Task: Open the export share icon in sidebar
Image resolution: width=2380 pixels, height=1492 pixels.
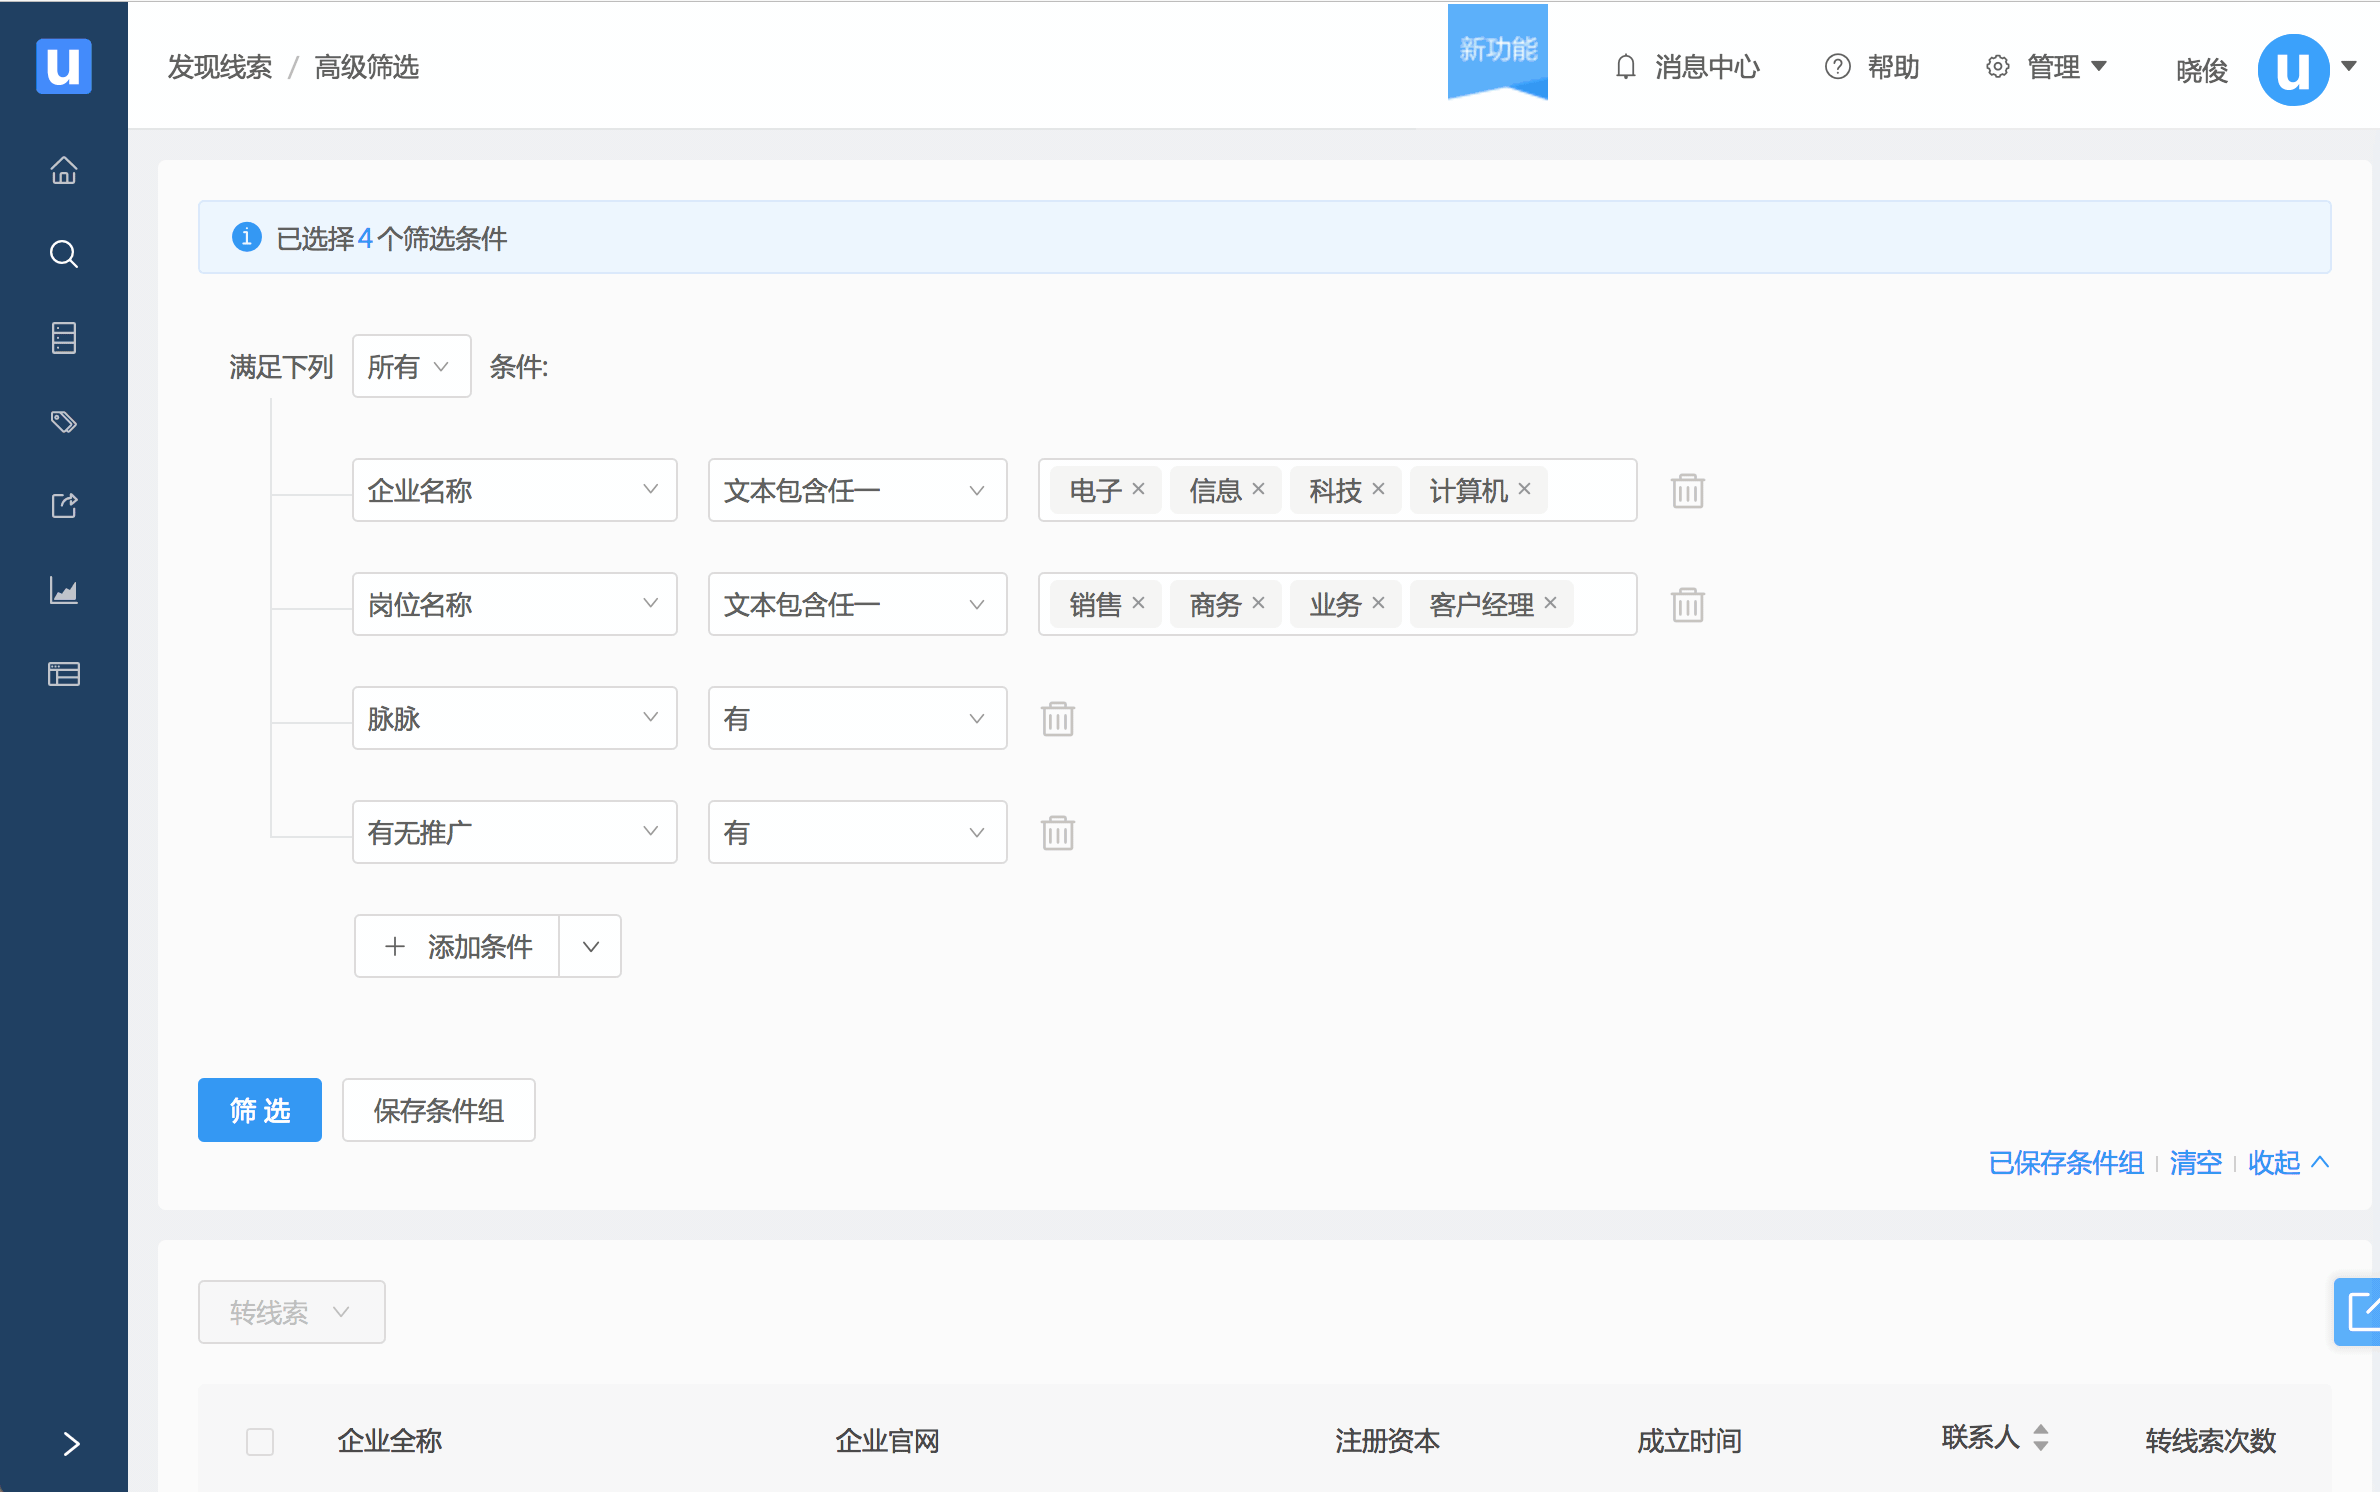Action: click(64, 506)
